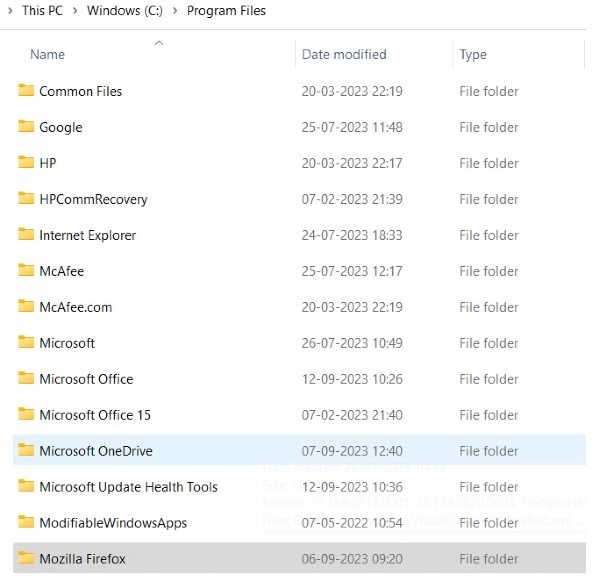Click the Microsoft Update Health Tools folder icon
This screenshot has width=600, height=581.
26,486
